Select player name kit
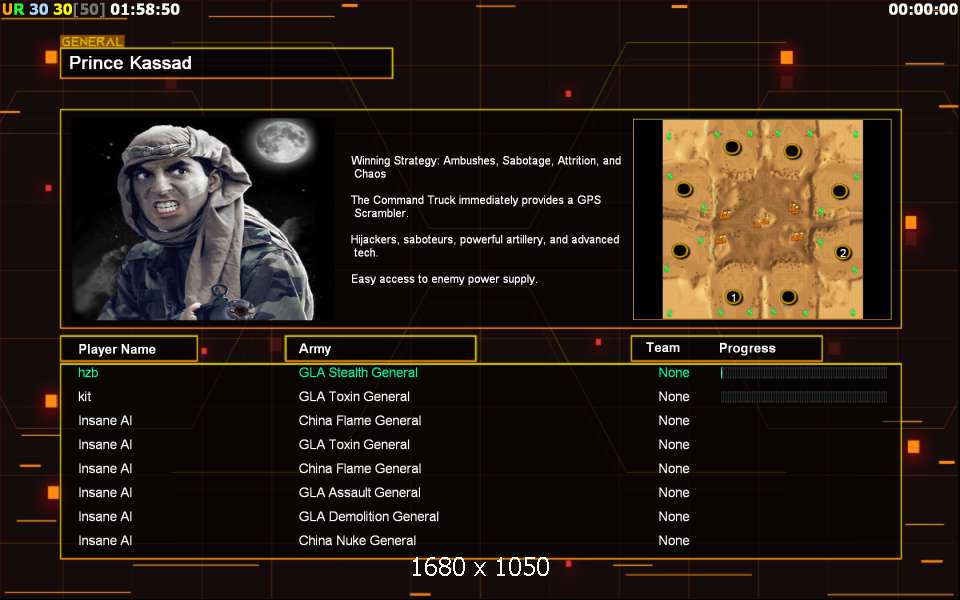Screen dimensions: 960x600 [84, 396]
